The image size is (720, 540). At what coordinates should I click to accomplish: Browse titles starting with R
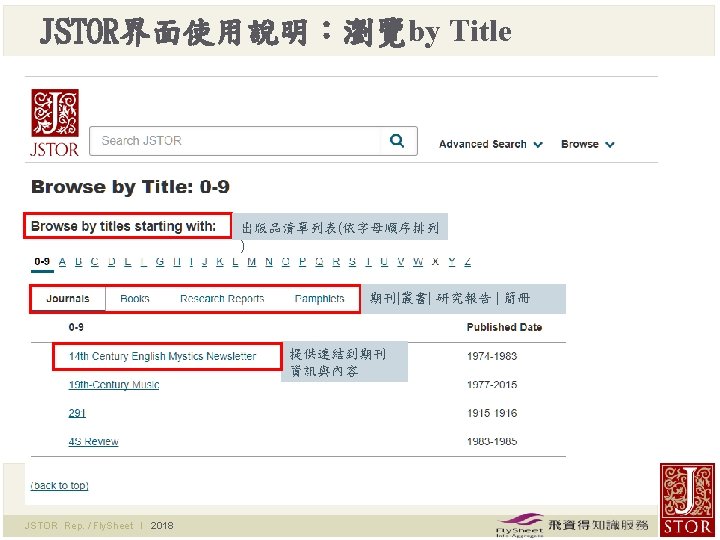(336, 262)
